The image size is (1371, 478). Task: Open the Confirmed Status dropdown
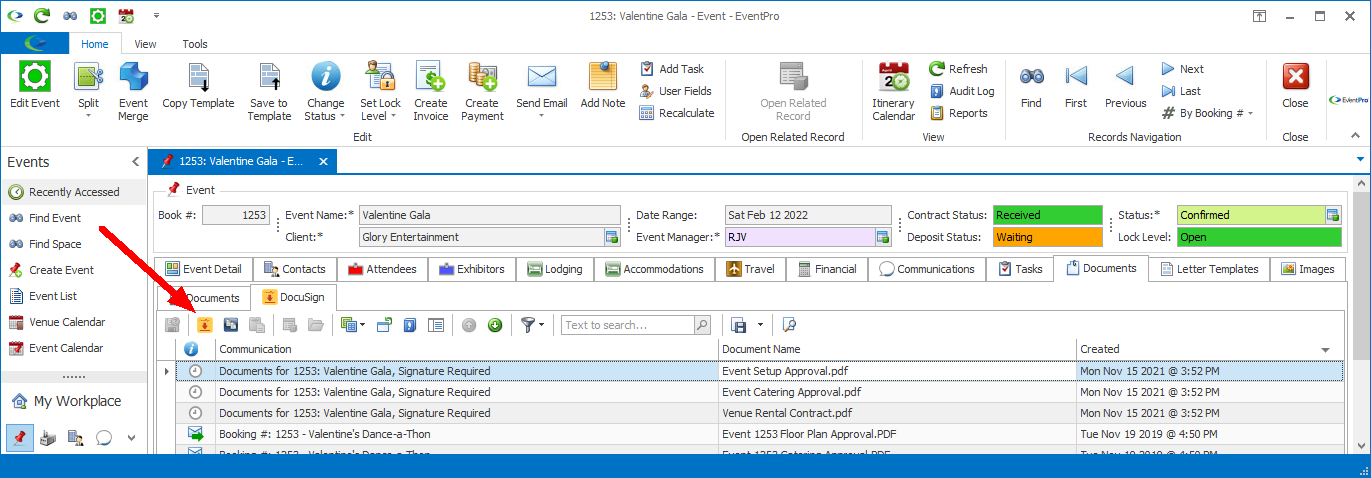coord(1332,215)
